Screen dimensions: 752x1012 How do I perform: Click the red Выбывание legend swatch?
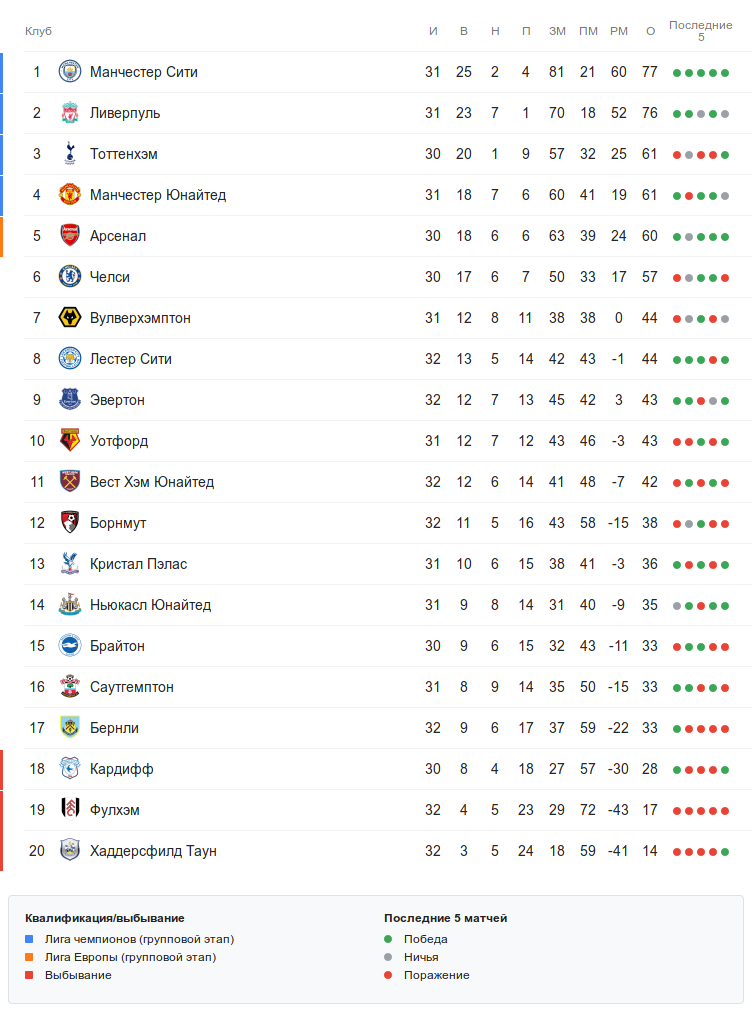tap(30, 975)
